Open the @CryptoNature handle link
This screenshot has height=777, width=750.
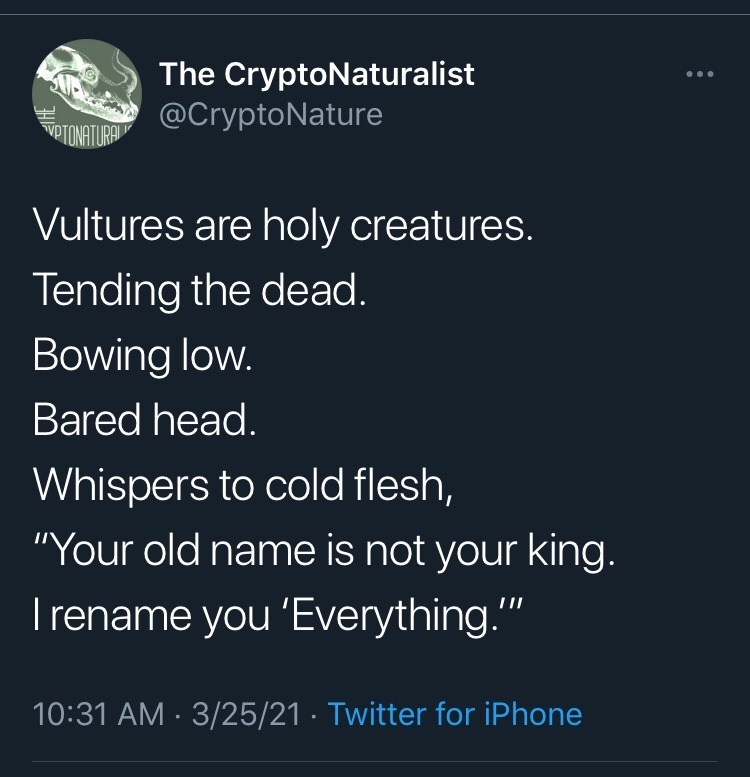click(x=271, y=114)
